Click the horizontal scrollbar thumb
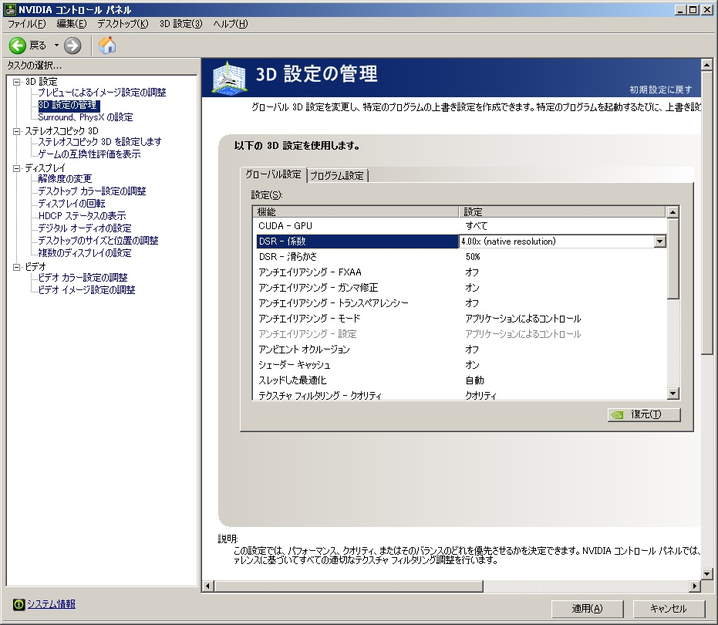Image resolution: width=718 pixels, height=625 pixels. (349, 586)
